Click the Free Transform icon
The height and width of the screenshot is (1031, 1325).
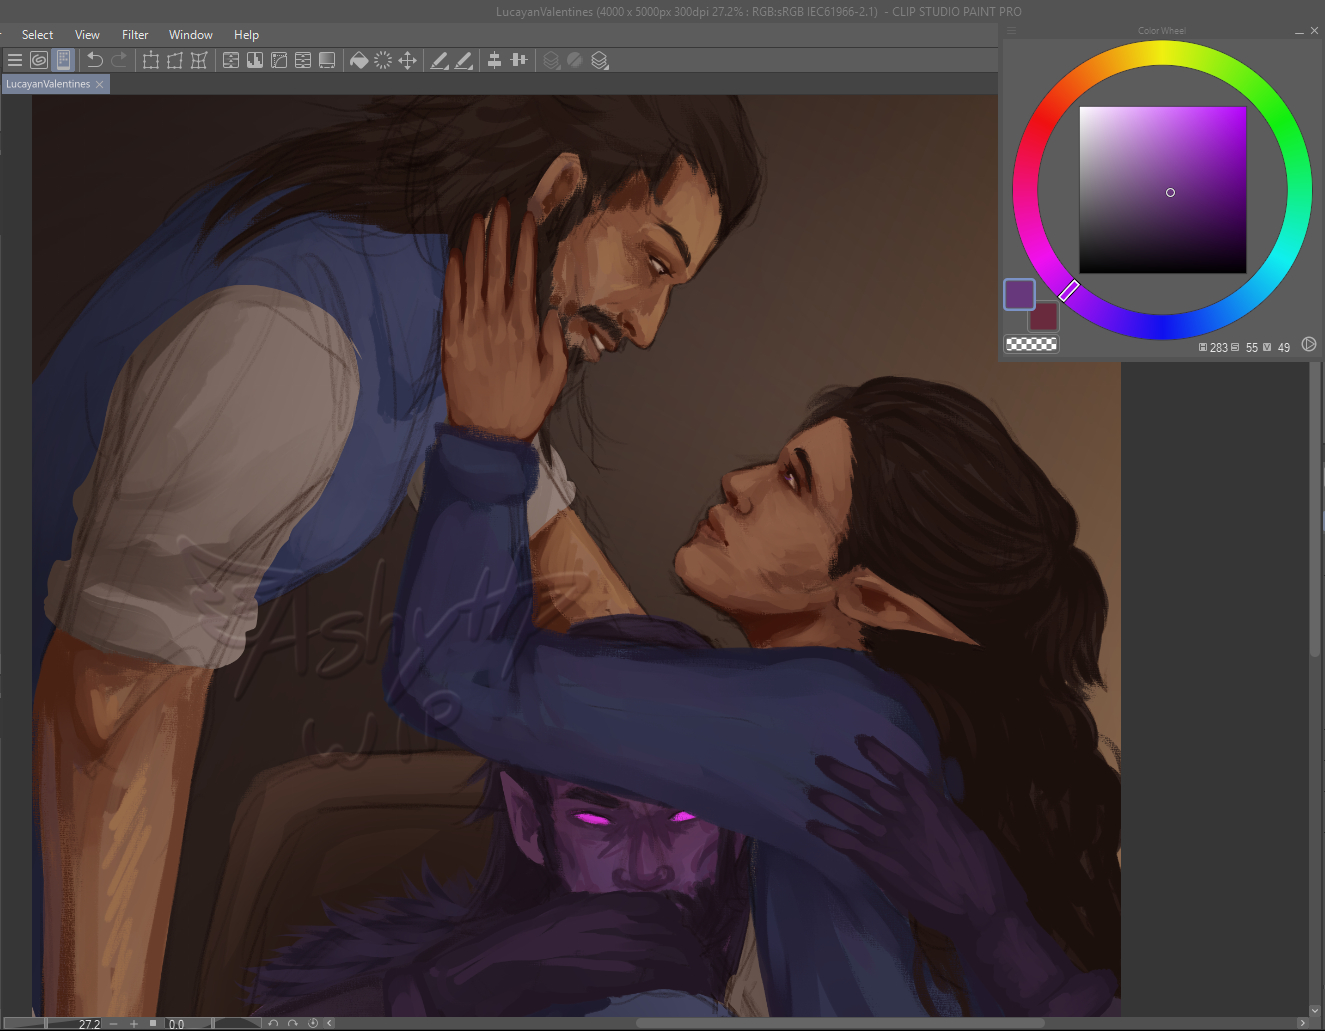175,61
